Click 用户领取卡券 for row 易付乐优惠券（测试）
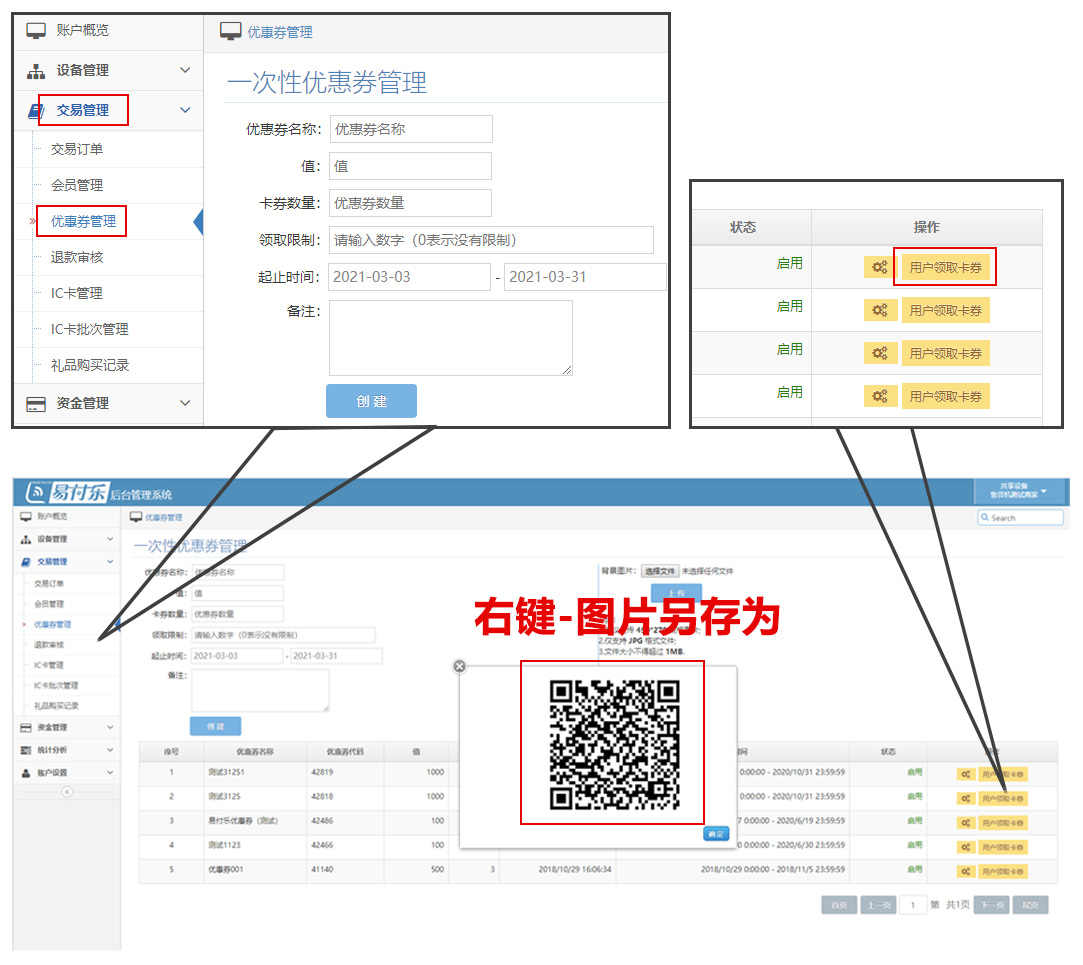The width and height of the screenshot is (1083, 965). coord(1002,823)
